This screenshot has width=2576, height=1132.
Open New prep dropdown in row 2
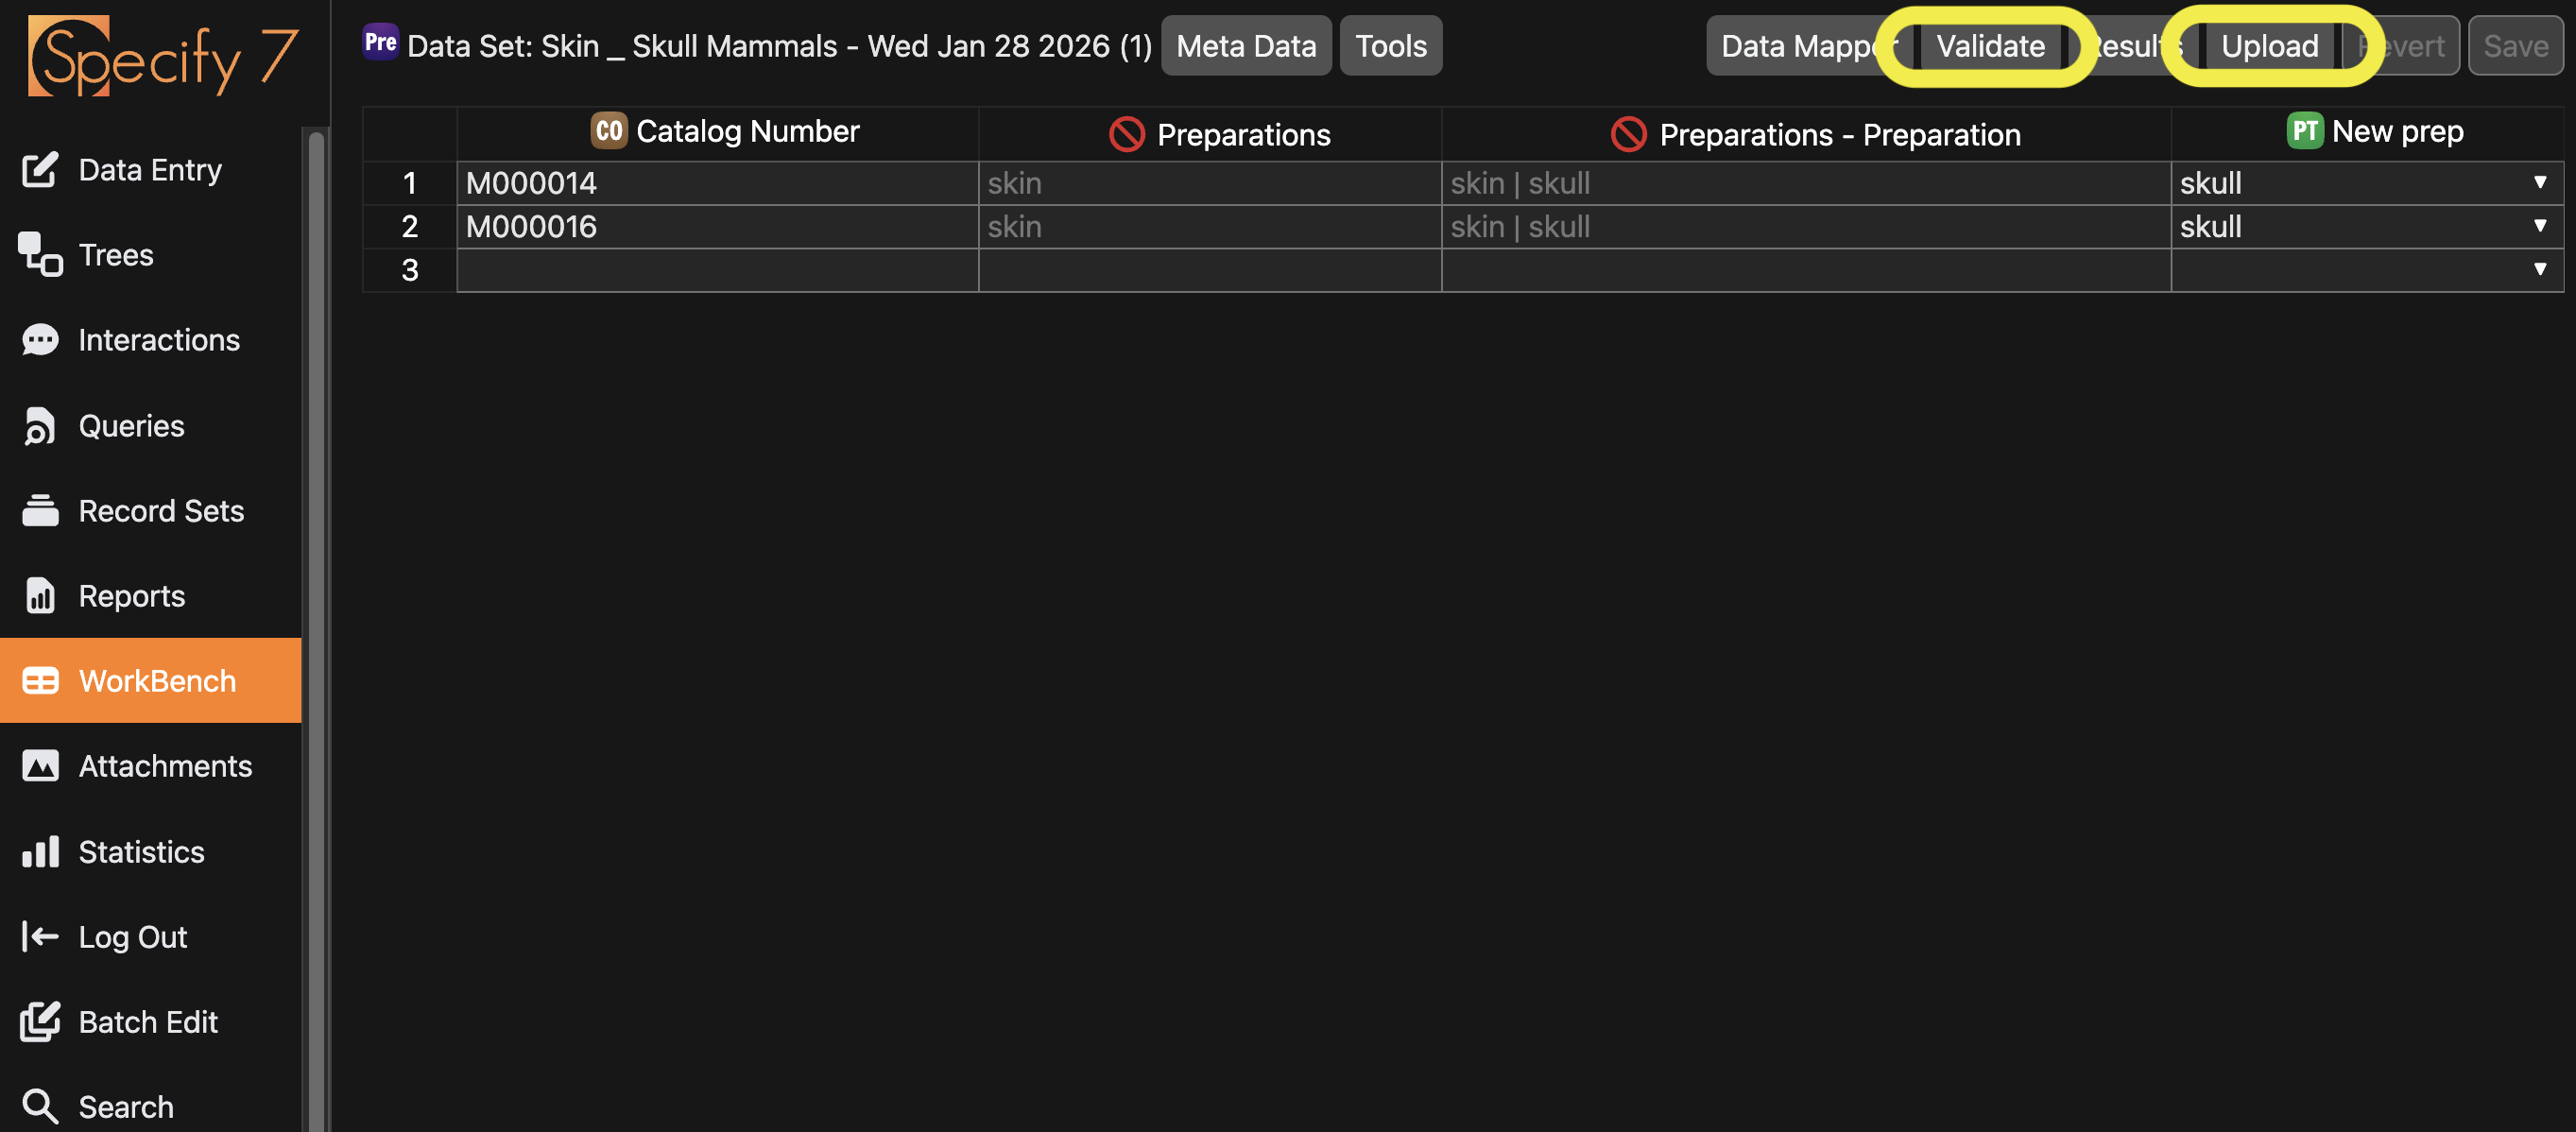click(x=2539, y=226)
